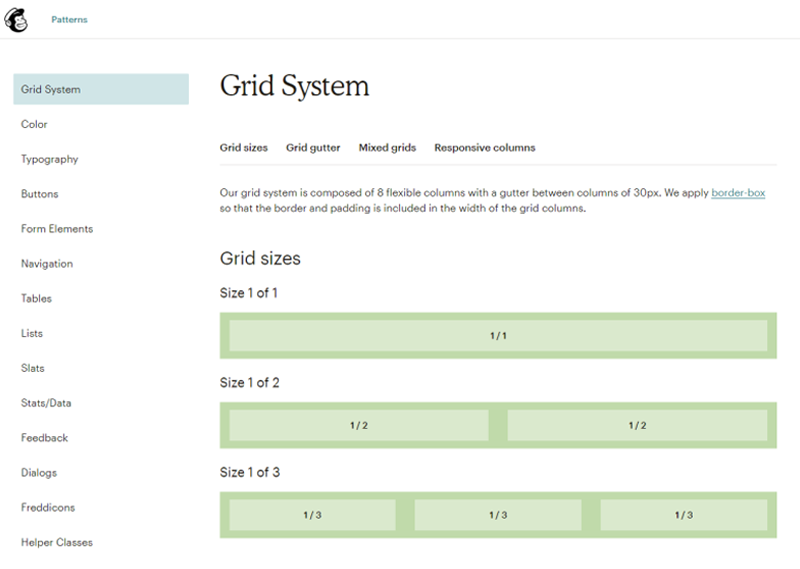
Task: Jump to the Grid gutter tab
Action: [313, 147]
